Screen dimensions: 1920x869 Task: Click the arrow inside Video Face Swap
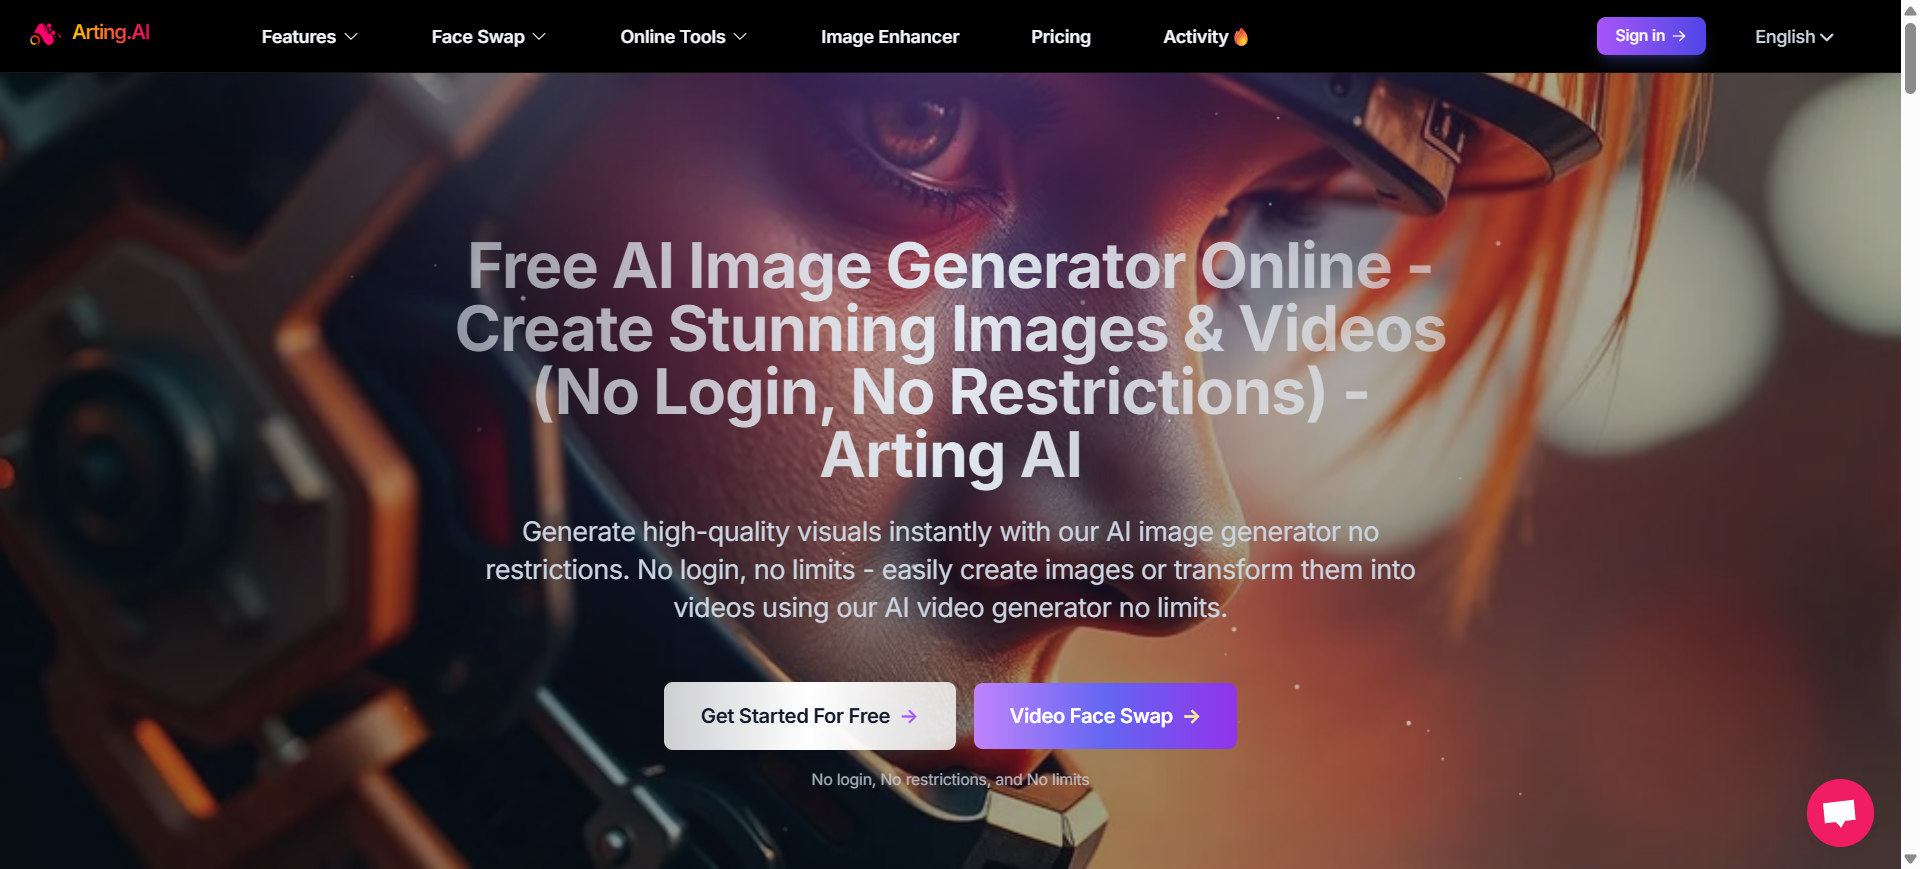[1191, 716]
